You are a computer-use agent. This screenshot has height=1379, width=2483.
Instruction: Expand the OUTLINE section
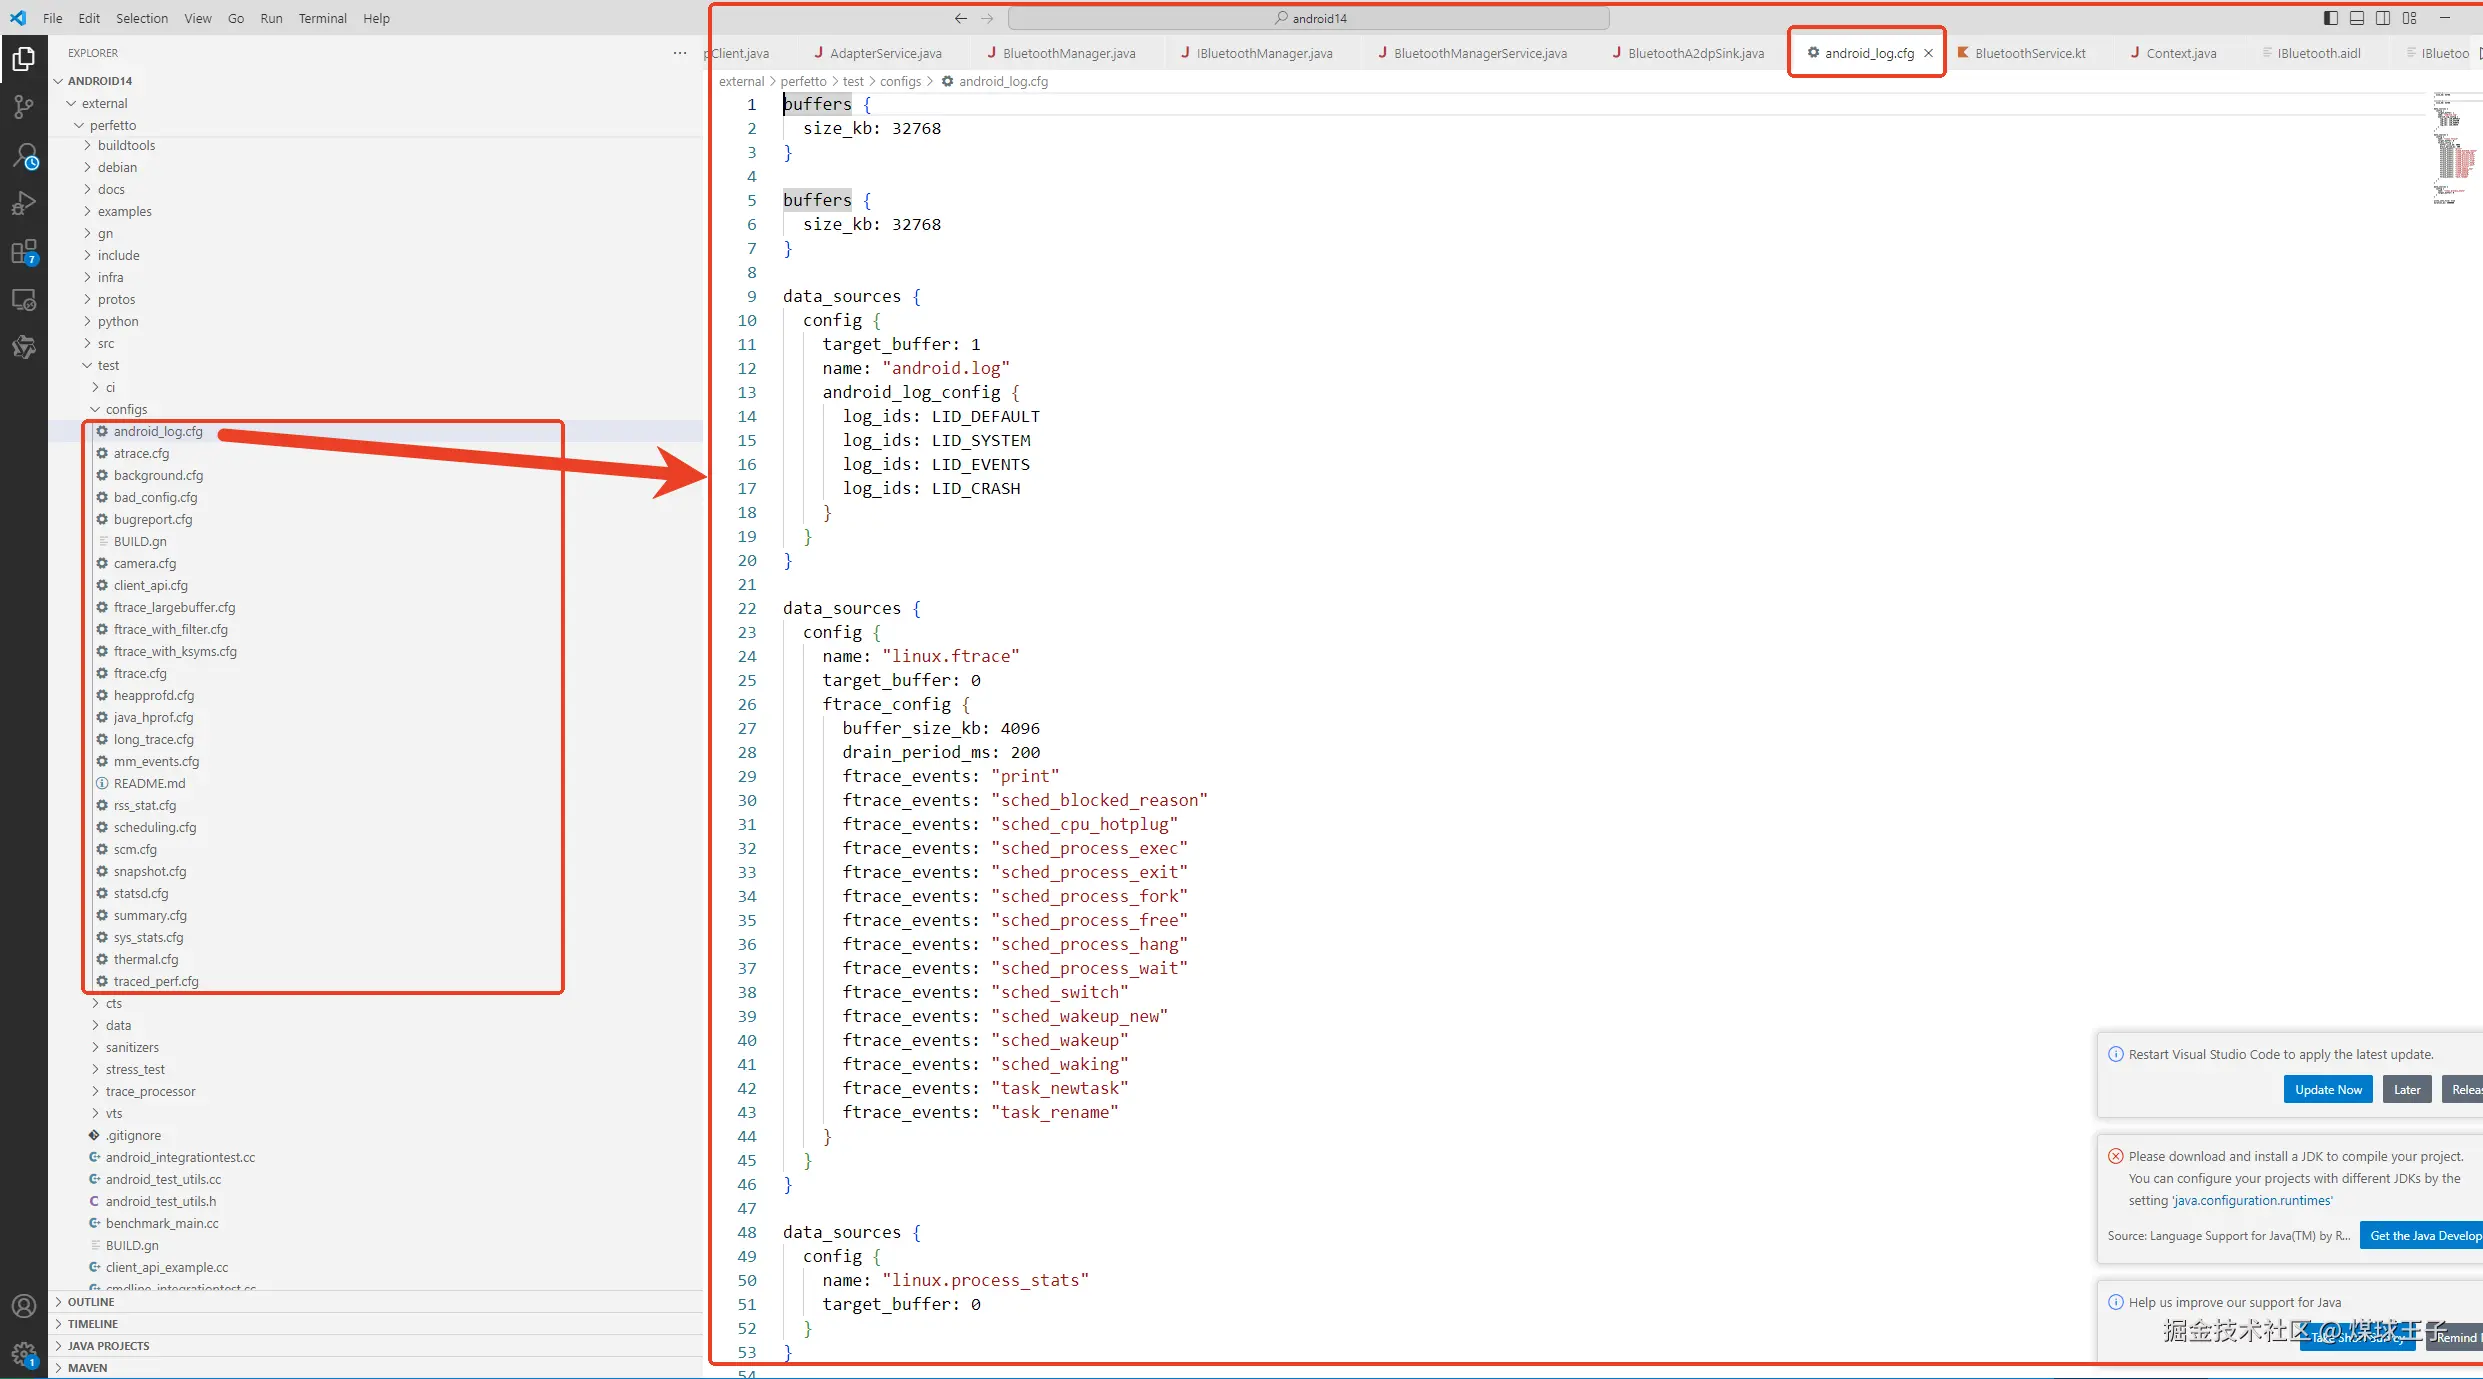coord(91,1302)
